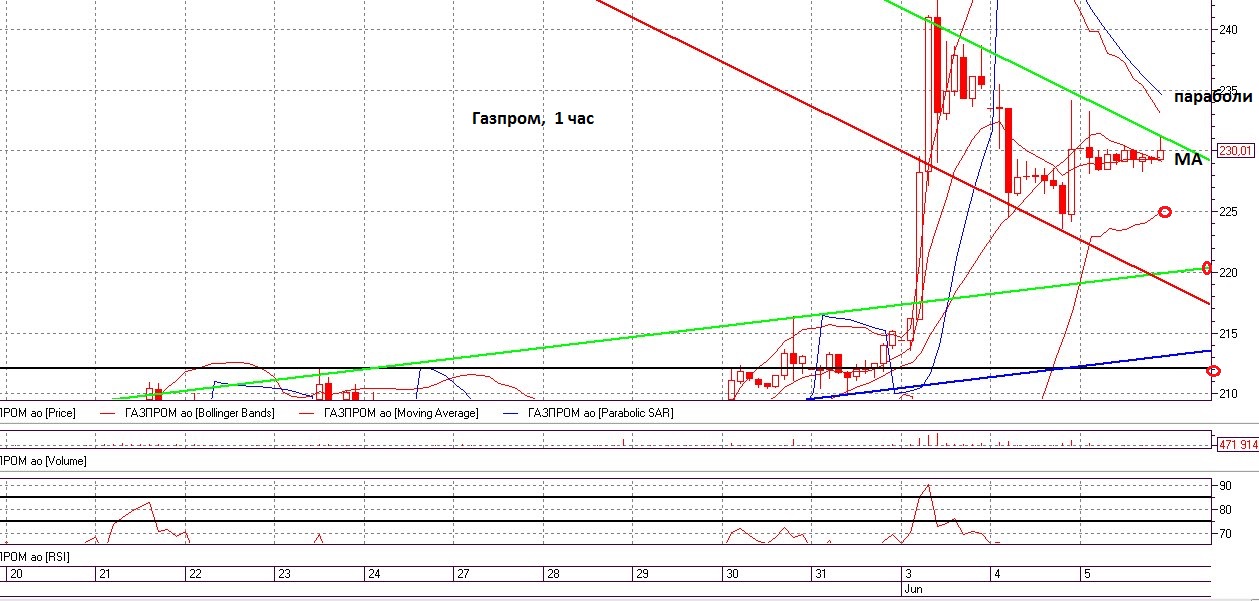The height and width of the screenshot is (601, 1259).
Task: Click date label 22 on time axis
Action: point(195,574)
